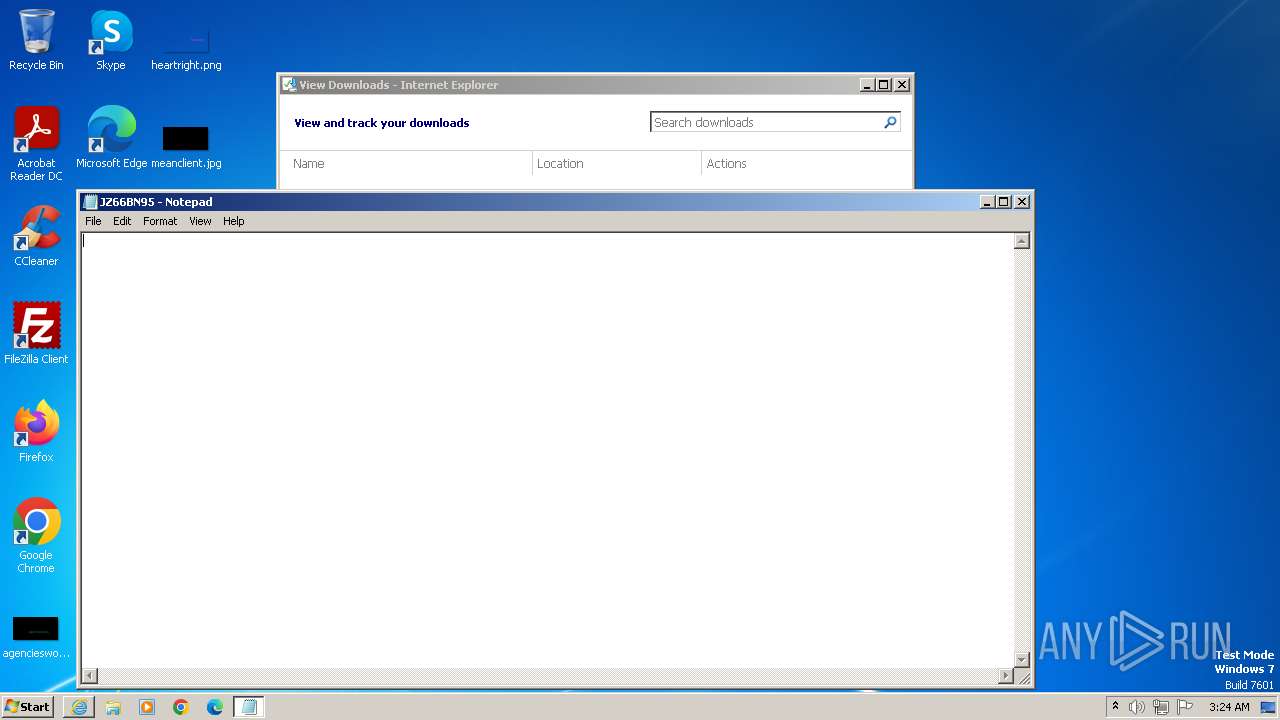The image size is (1280, 720).
Task: Click Notepad vertical scrollbar up arrow
Action: 1021,241
